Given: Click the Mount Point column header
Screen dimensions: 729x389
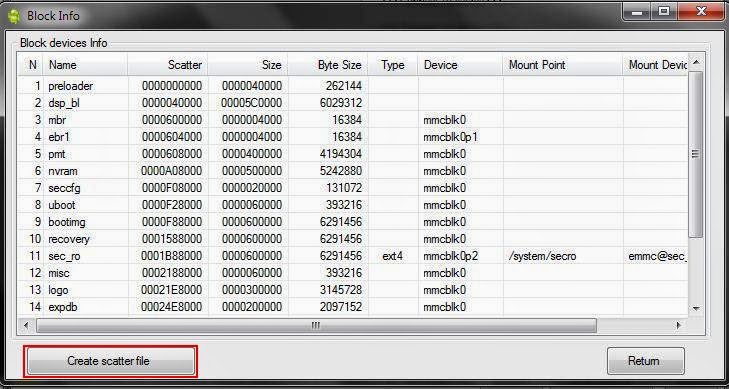Looking at the screenshot, I should 563,65.
